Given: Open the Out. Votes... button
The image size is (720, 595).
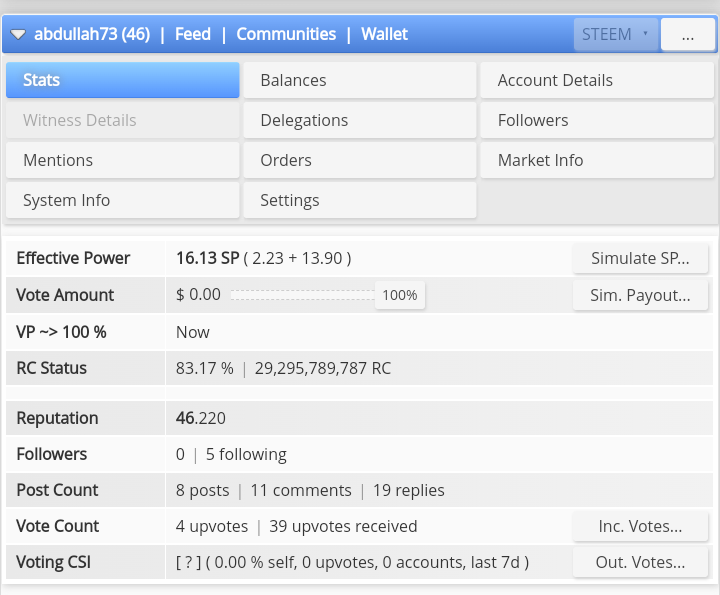Looking at the screenshot, I should click(x=640, y=562).
